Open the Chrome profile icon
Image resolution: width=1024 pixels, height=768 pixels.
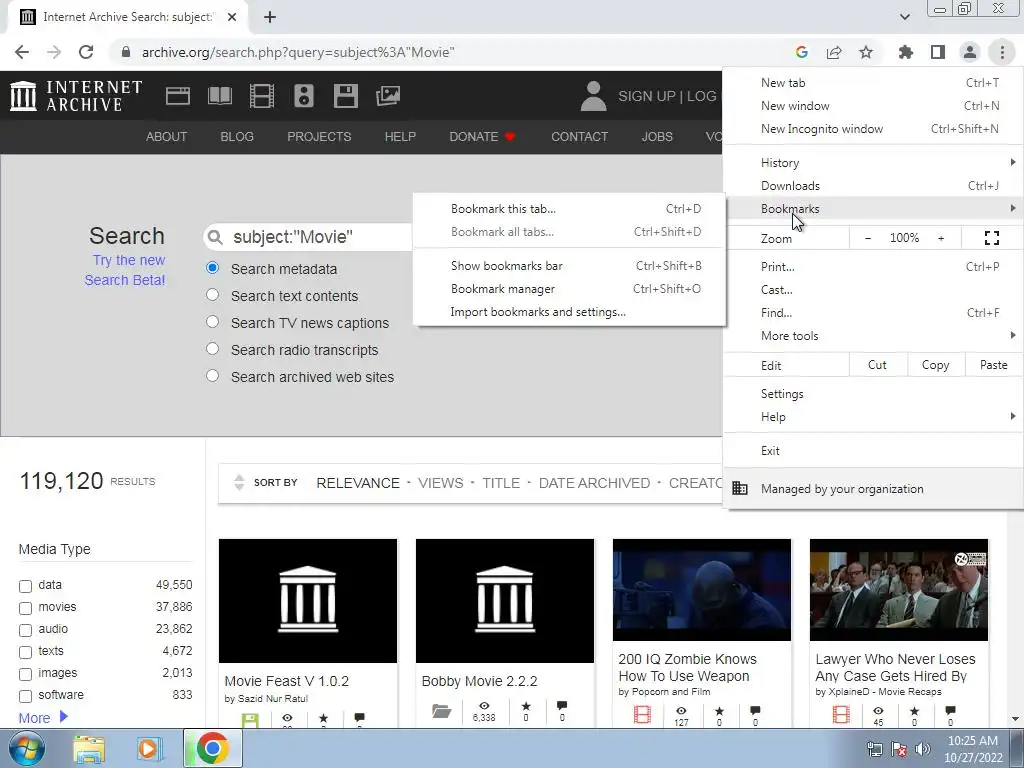(x=970, y=52)
